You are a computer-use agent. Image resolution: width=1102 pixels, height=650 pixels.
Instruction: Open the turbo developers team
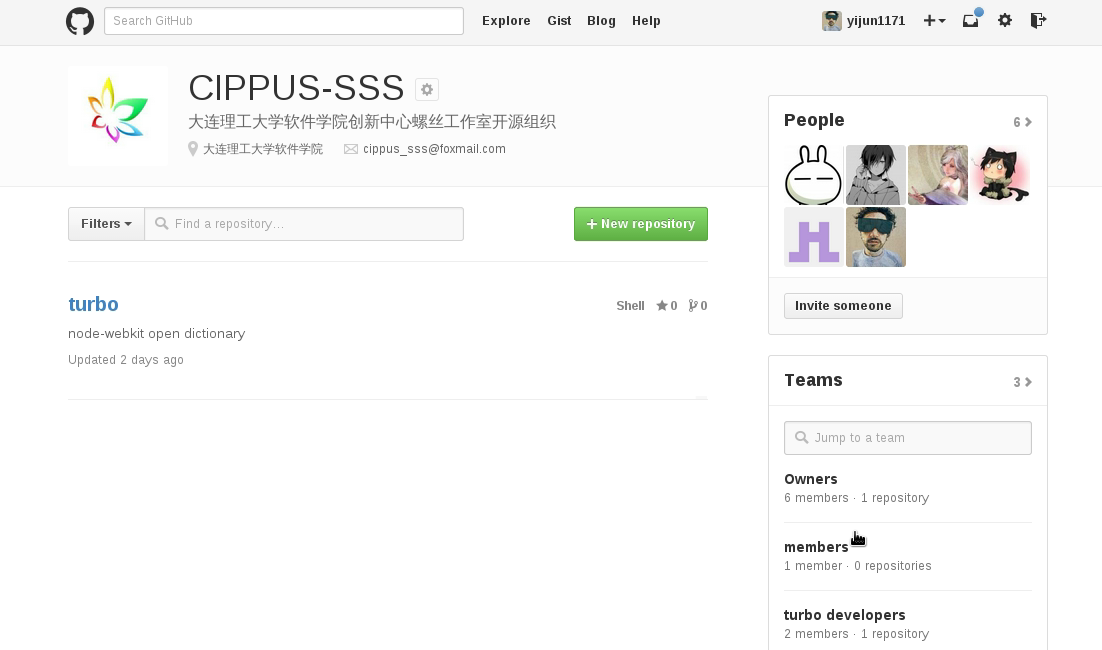[x=845, y=615]
